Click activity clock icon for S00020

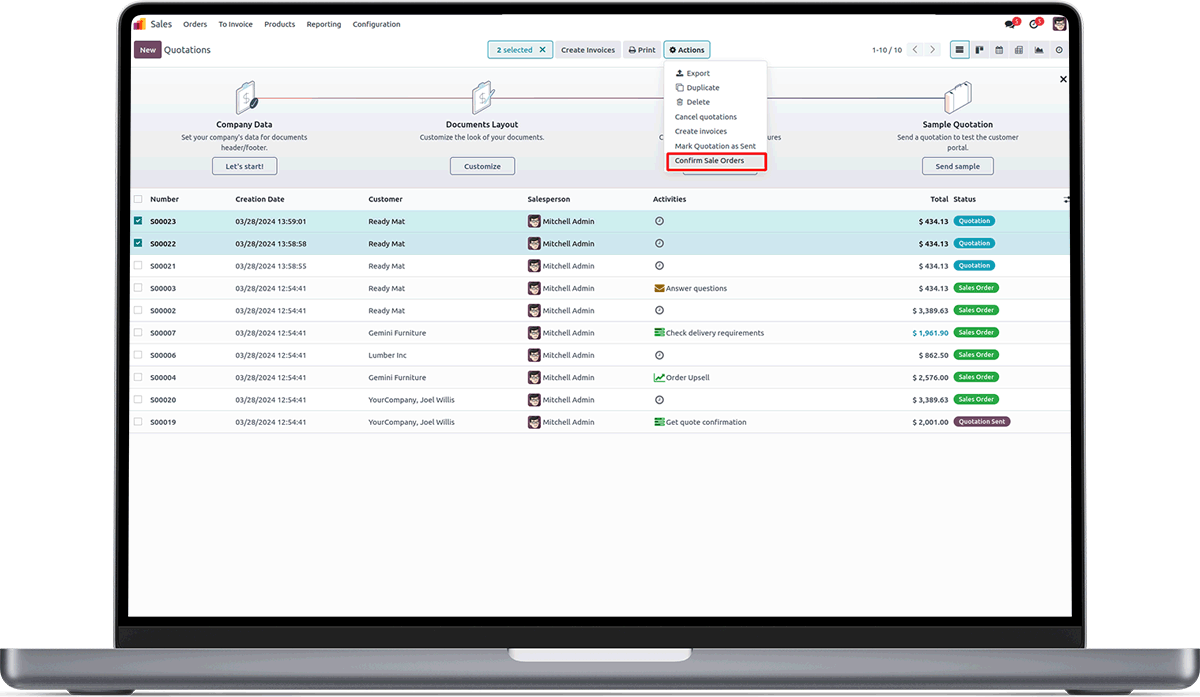pyautogui.click(x=659, y=400)
